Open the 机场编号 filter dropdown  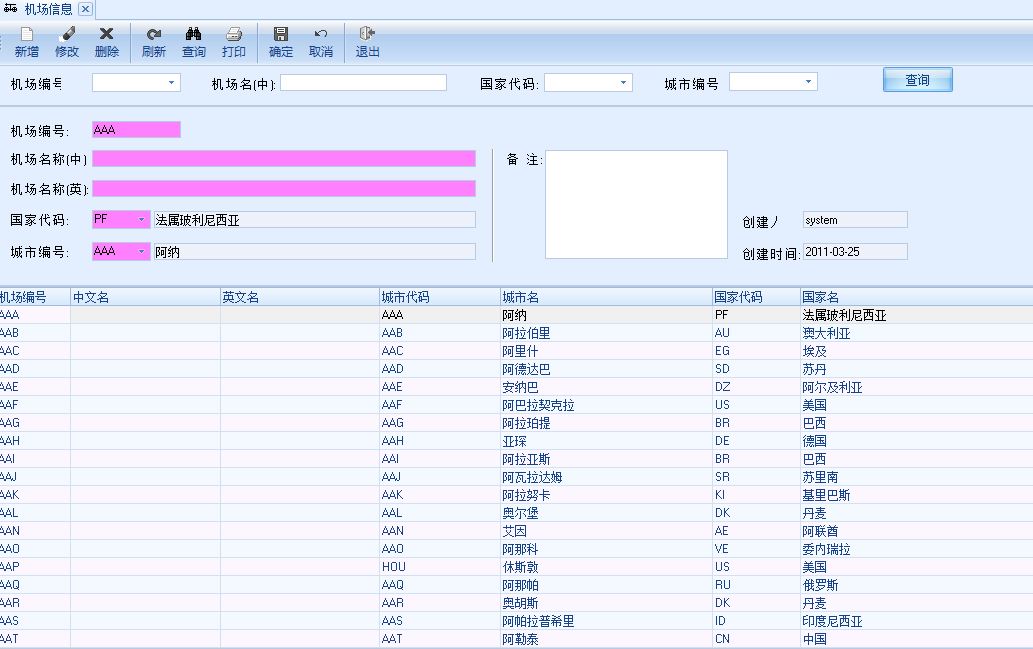tap(171, 83)
